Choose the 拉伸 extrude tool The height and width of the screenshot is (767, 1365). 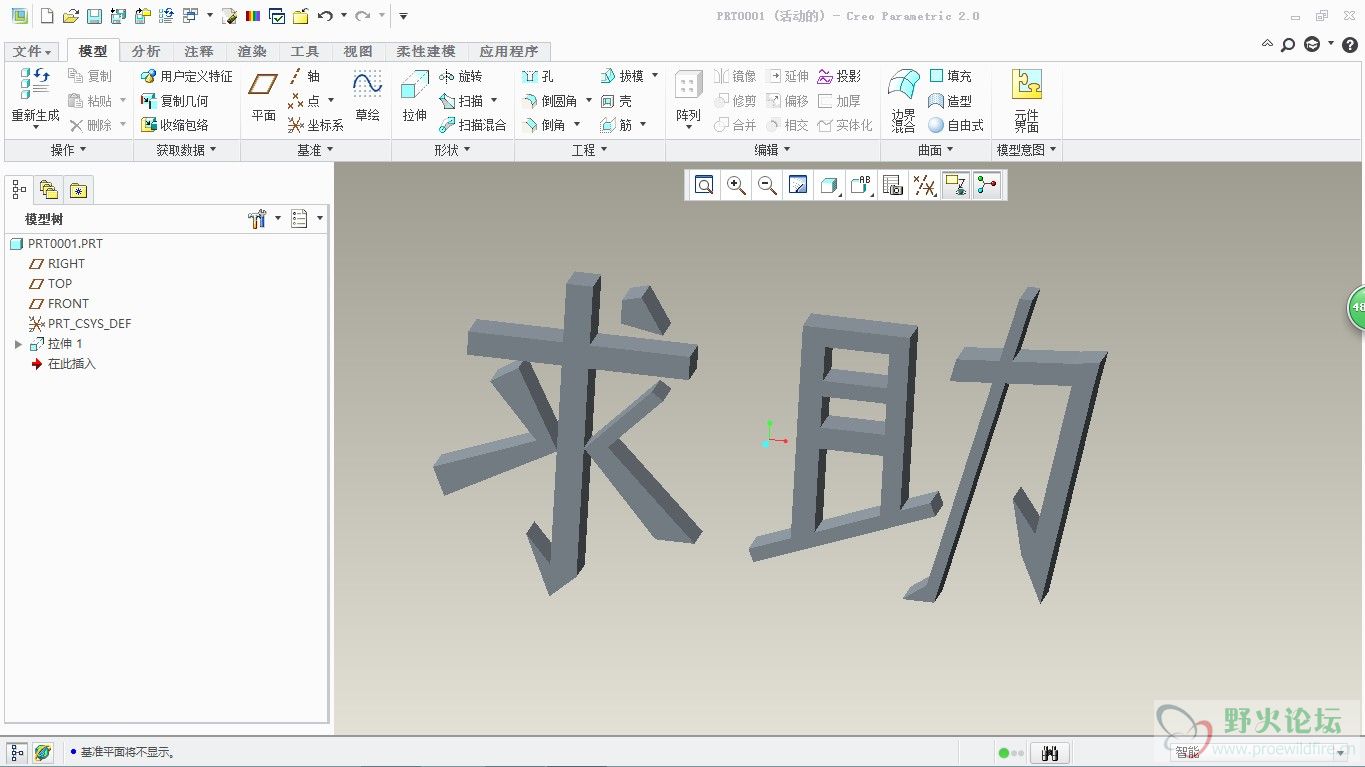(415, 97)
